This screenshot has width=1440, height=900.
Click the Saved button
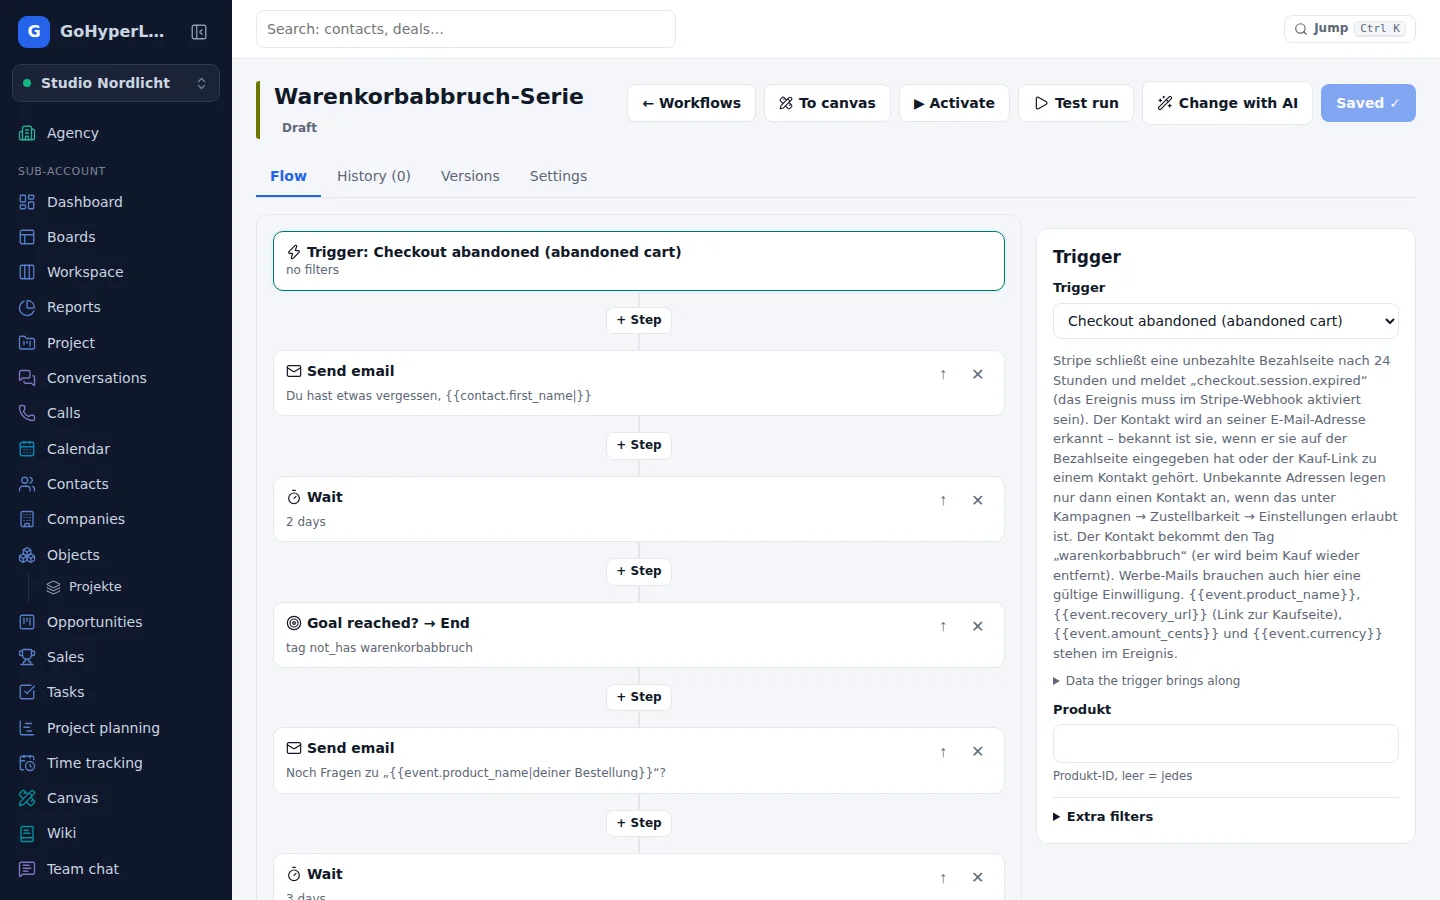tap(1368, 103)
